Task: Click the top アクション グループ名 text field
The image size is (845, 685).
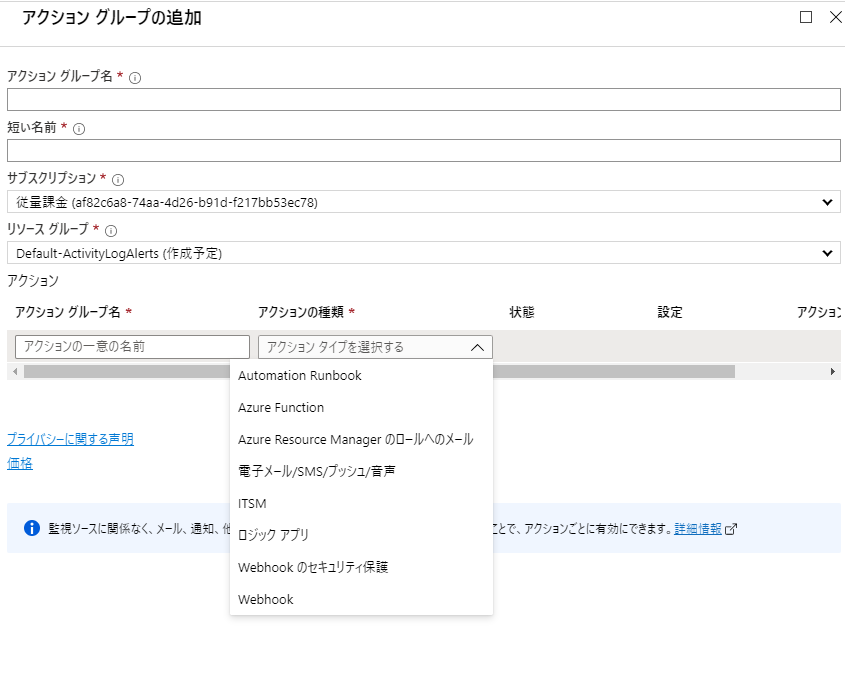Action: tap(424, 100)
